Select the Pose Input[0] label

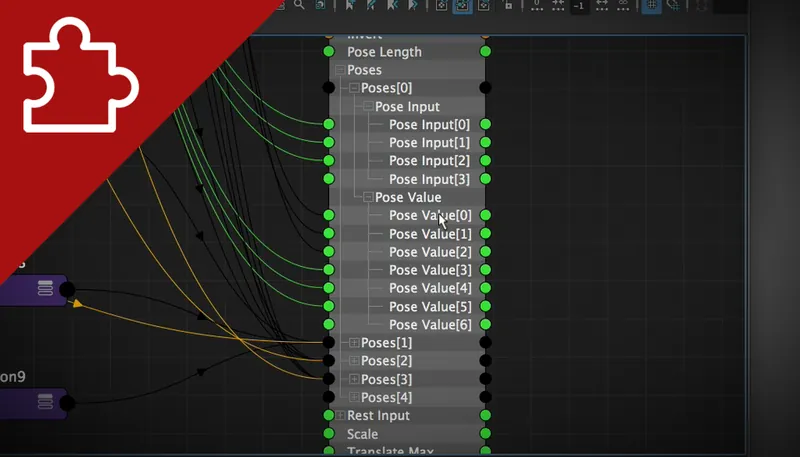point(430,125)
